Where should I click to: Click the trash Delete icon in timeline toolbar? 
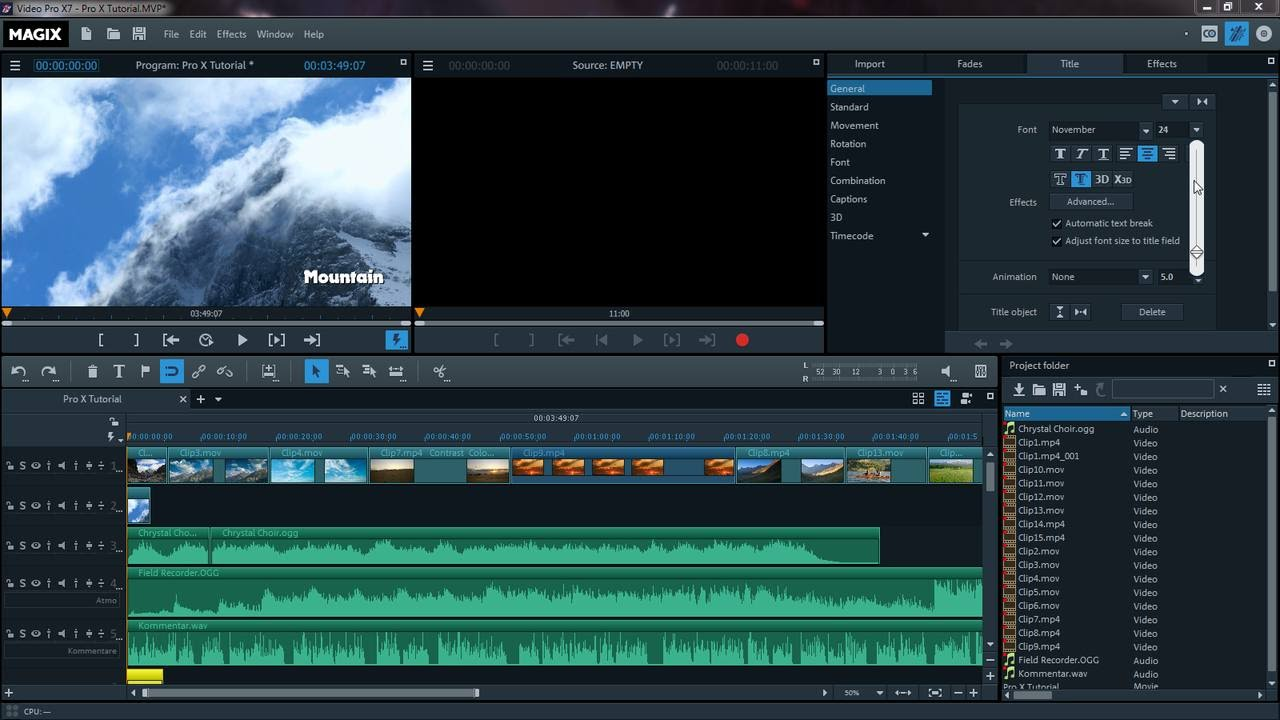(x=92, y=371)
